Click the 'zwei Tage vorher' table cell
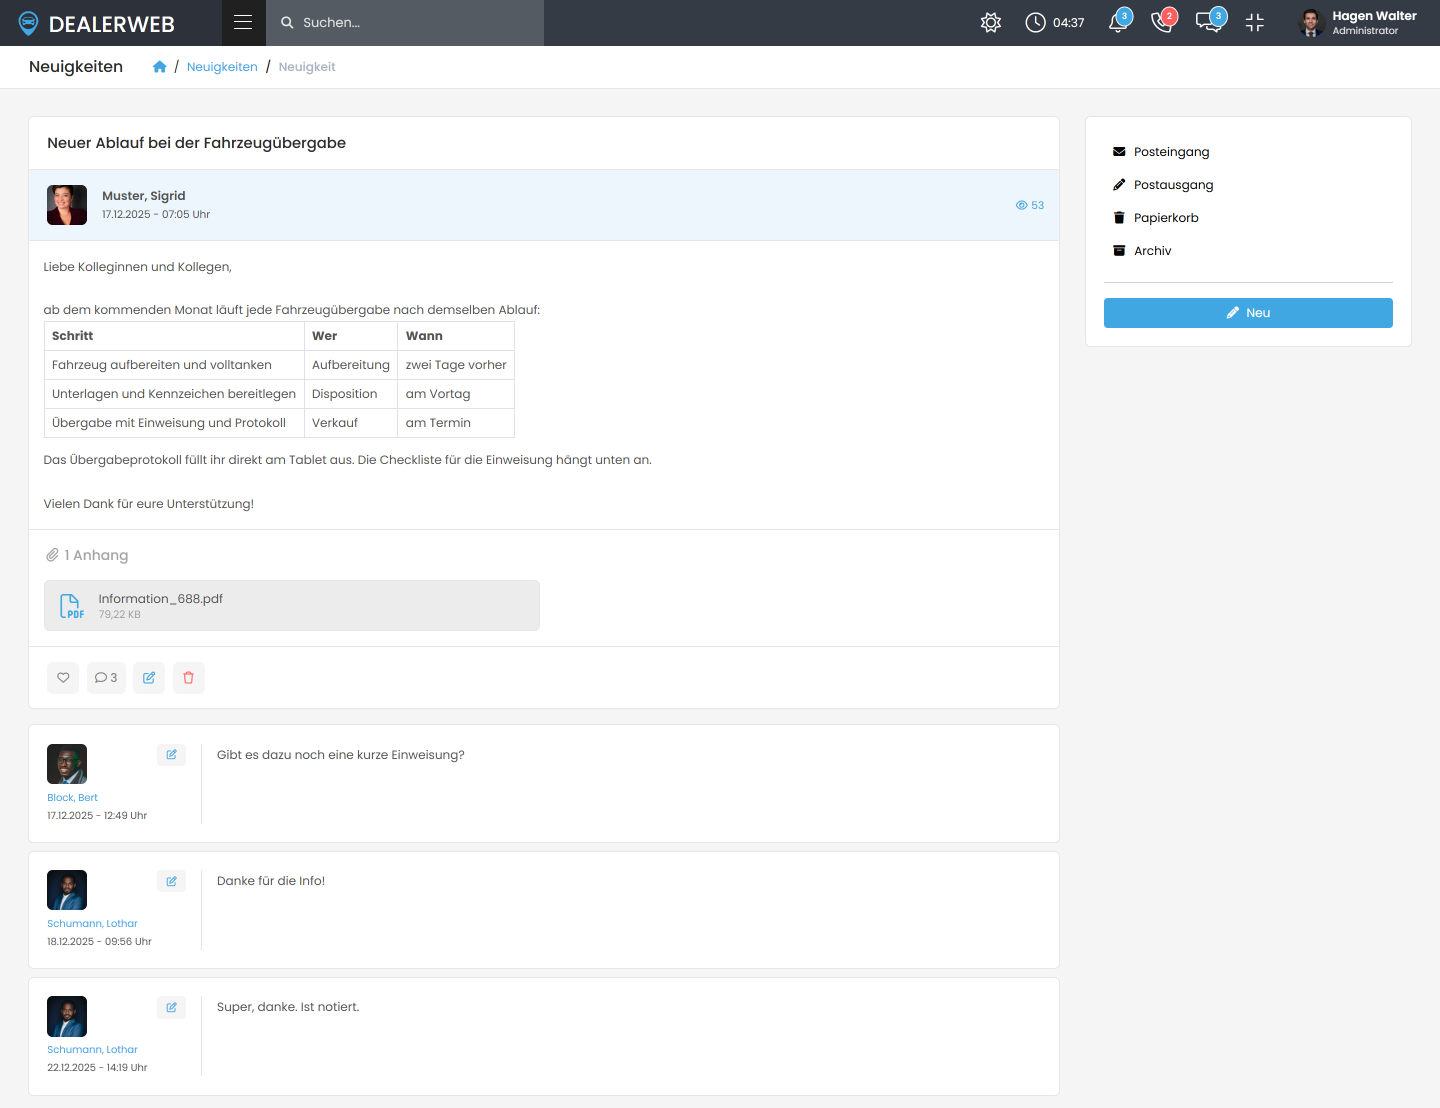Screen dimensions: 1440x1108 pyautogui.click(x=456, y=365)
